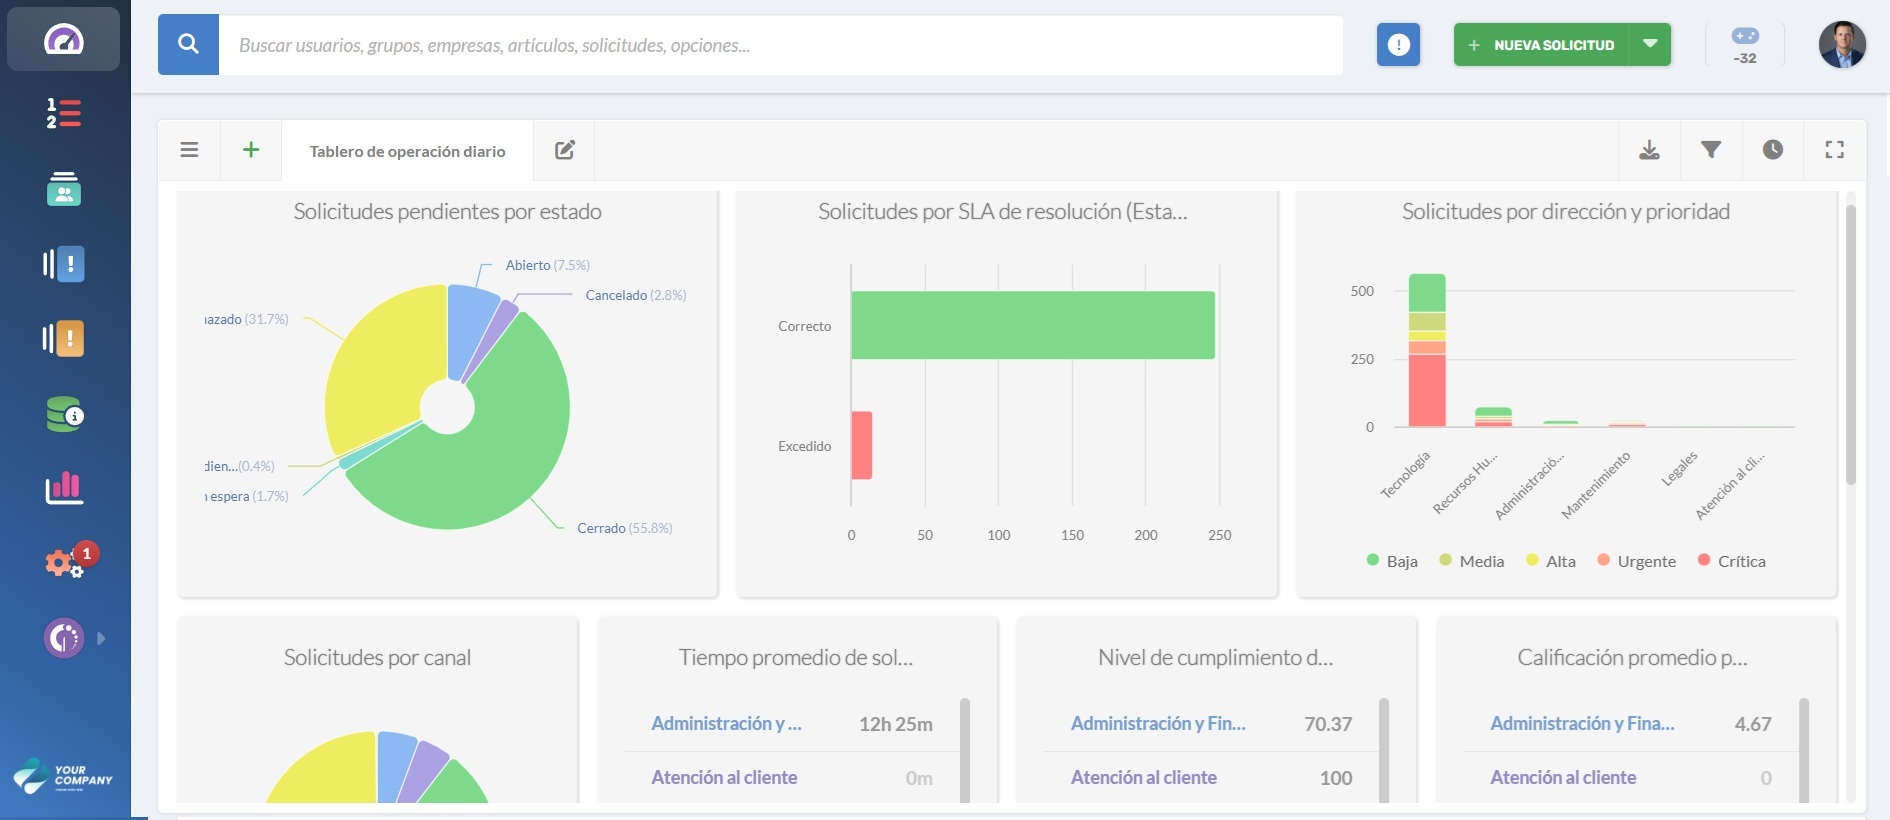Open the purple circular sidebar icon

[64, 637]
